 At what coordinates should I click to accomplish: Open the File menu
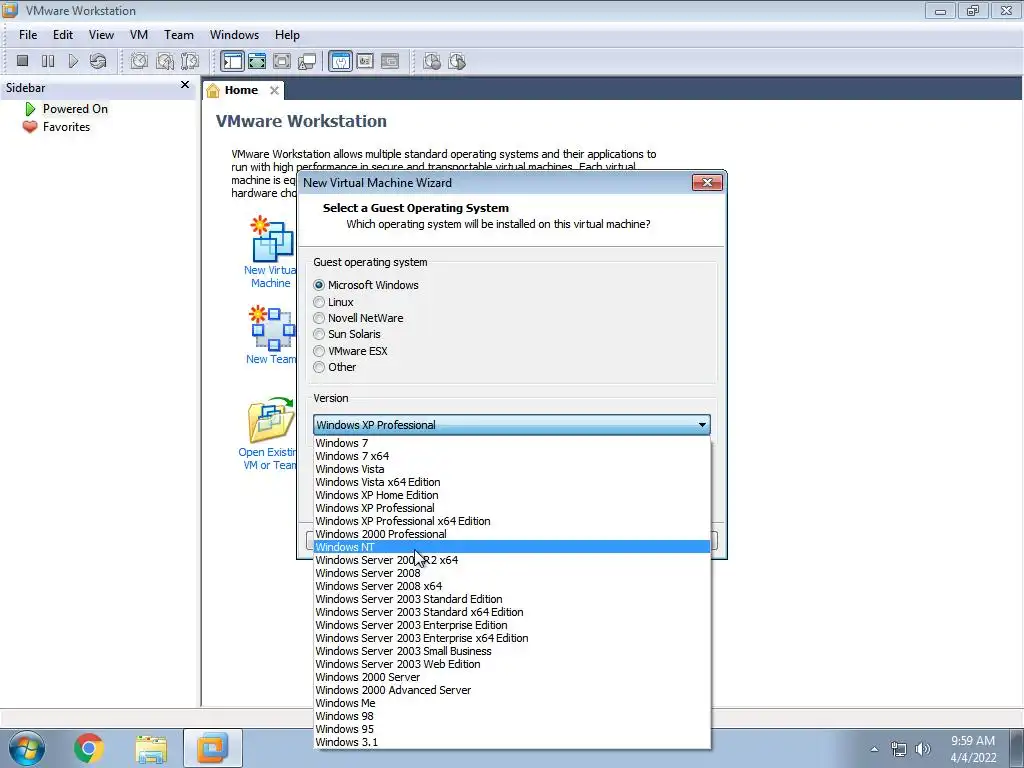tap(28, 35)
